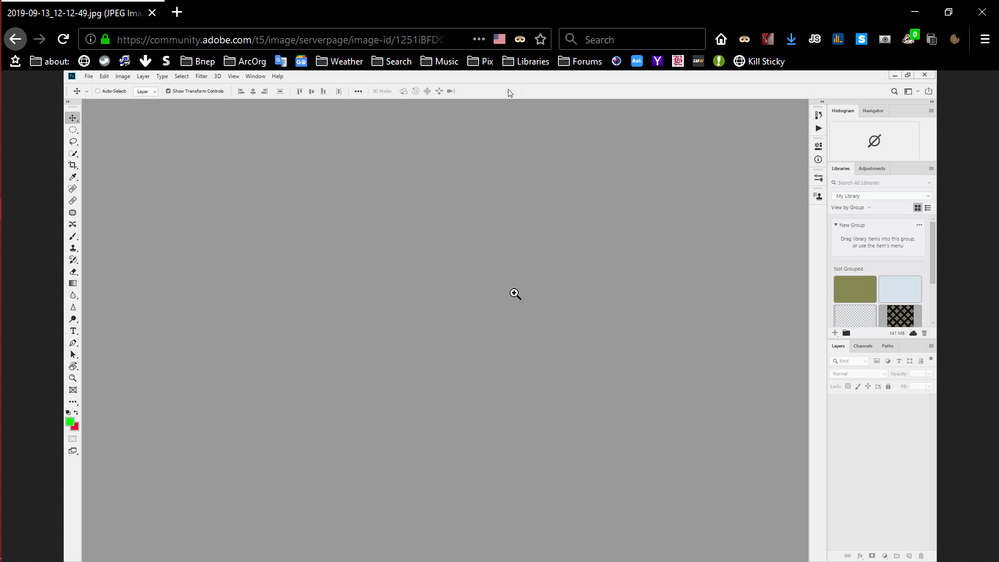Viewport: 999px width, 562px height.
Task: Open the workspace switcher dropdown
Action: coord(912,91)
